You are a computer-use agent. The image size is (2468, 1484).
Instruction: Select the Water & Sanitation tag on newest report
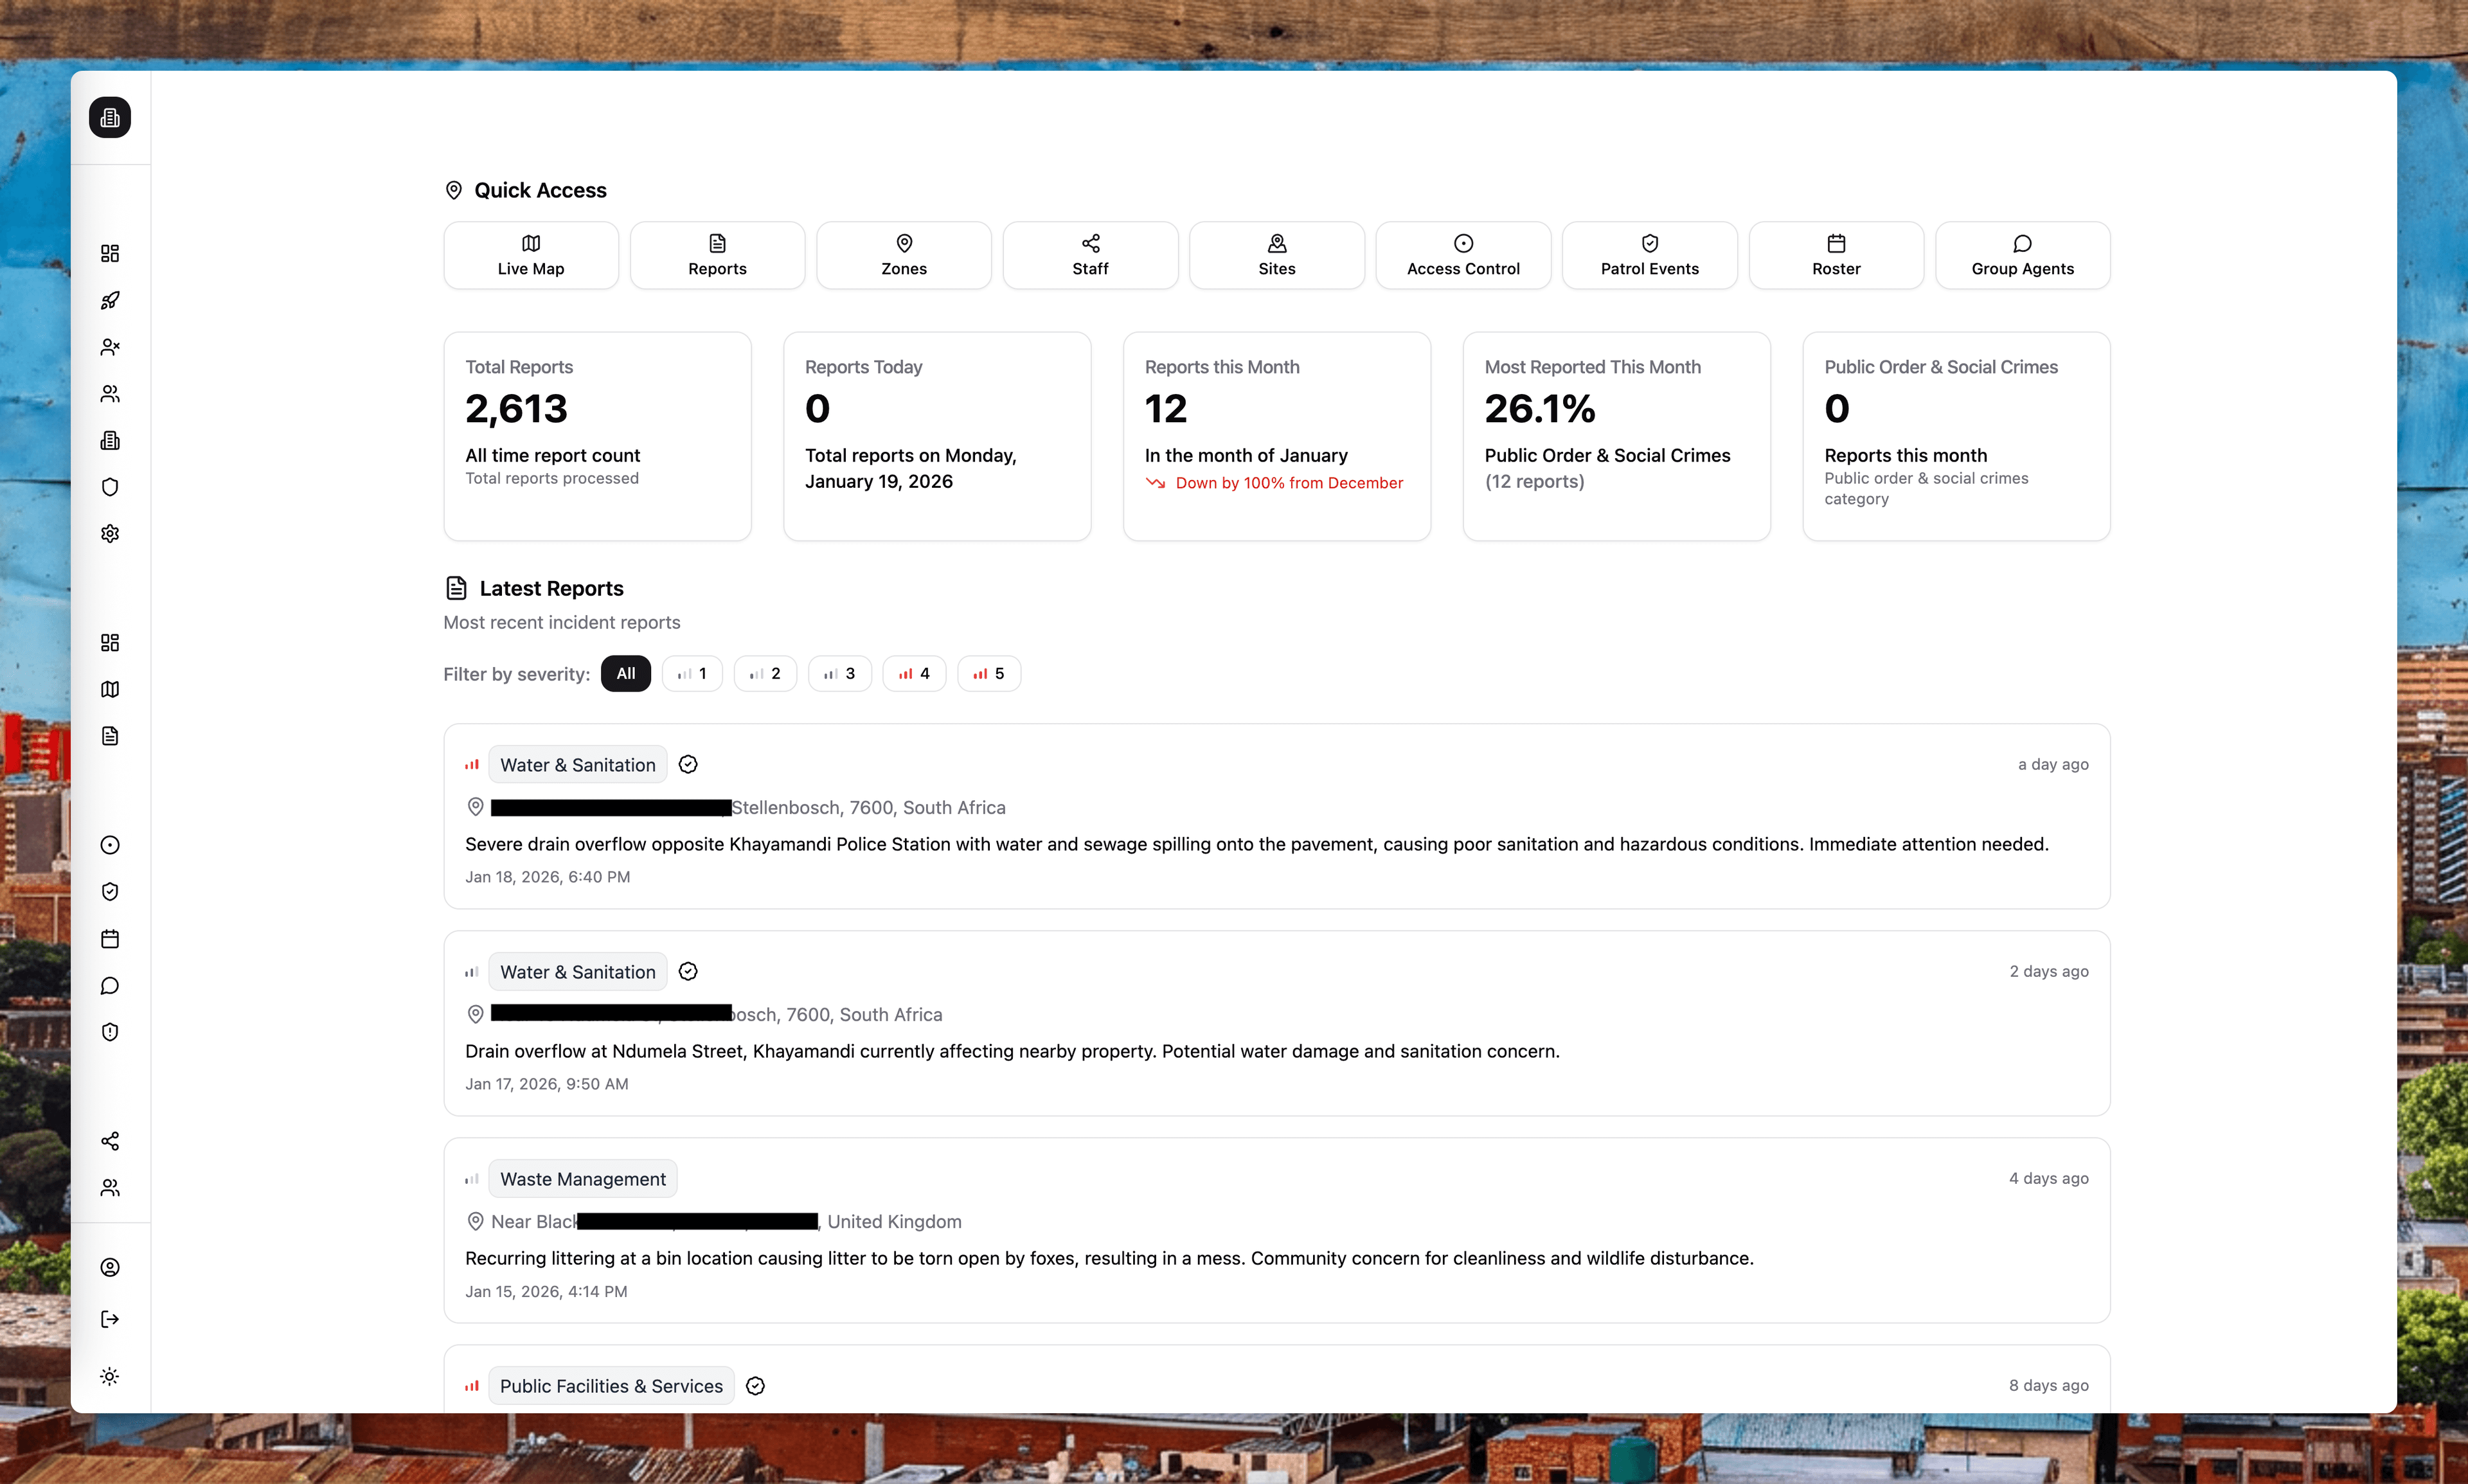(578, 764)
